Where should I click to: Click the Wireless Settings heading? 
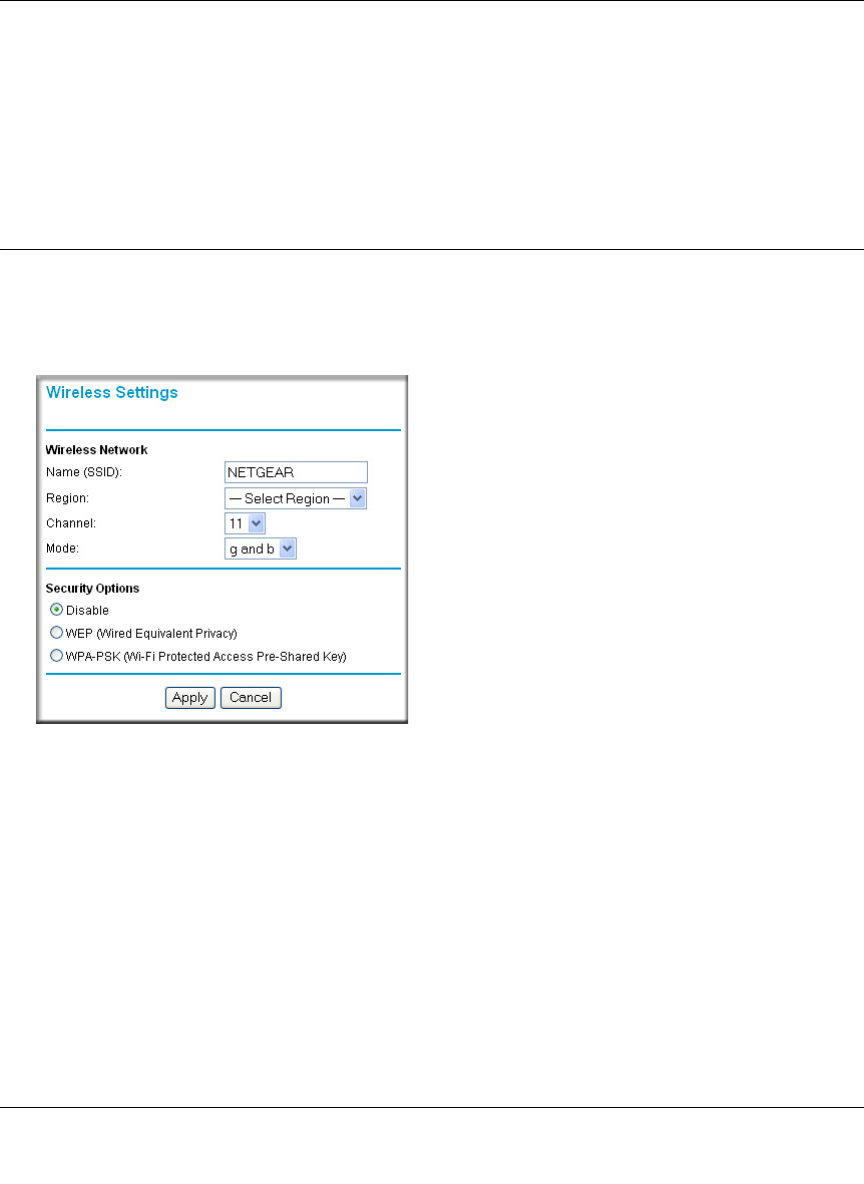(112, 393)
